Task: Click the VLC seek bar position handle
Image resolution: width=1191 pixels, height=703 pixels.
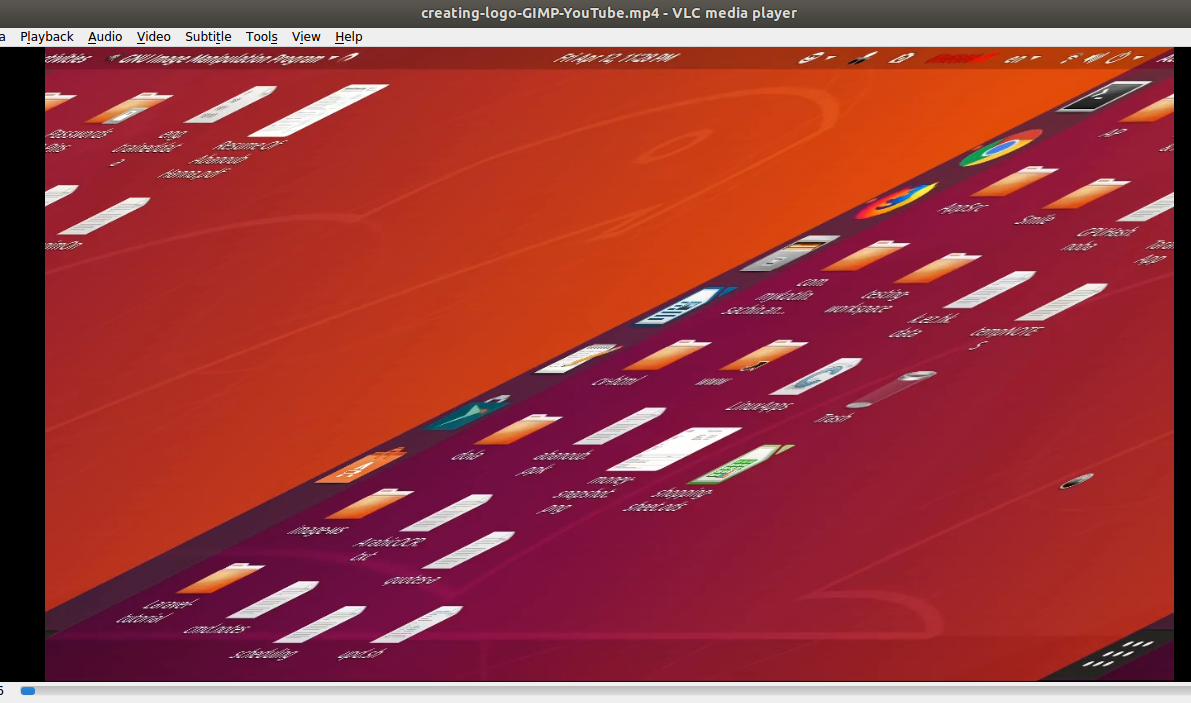Action: point(28,691)
